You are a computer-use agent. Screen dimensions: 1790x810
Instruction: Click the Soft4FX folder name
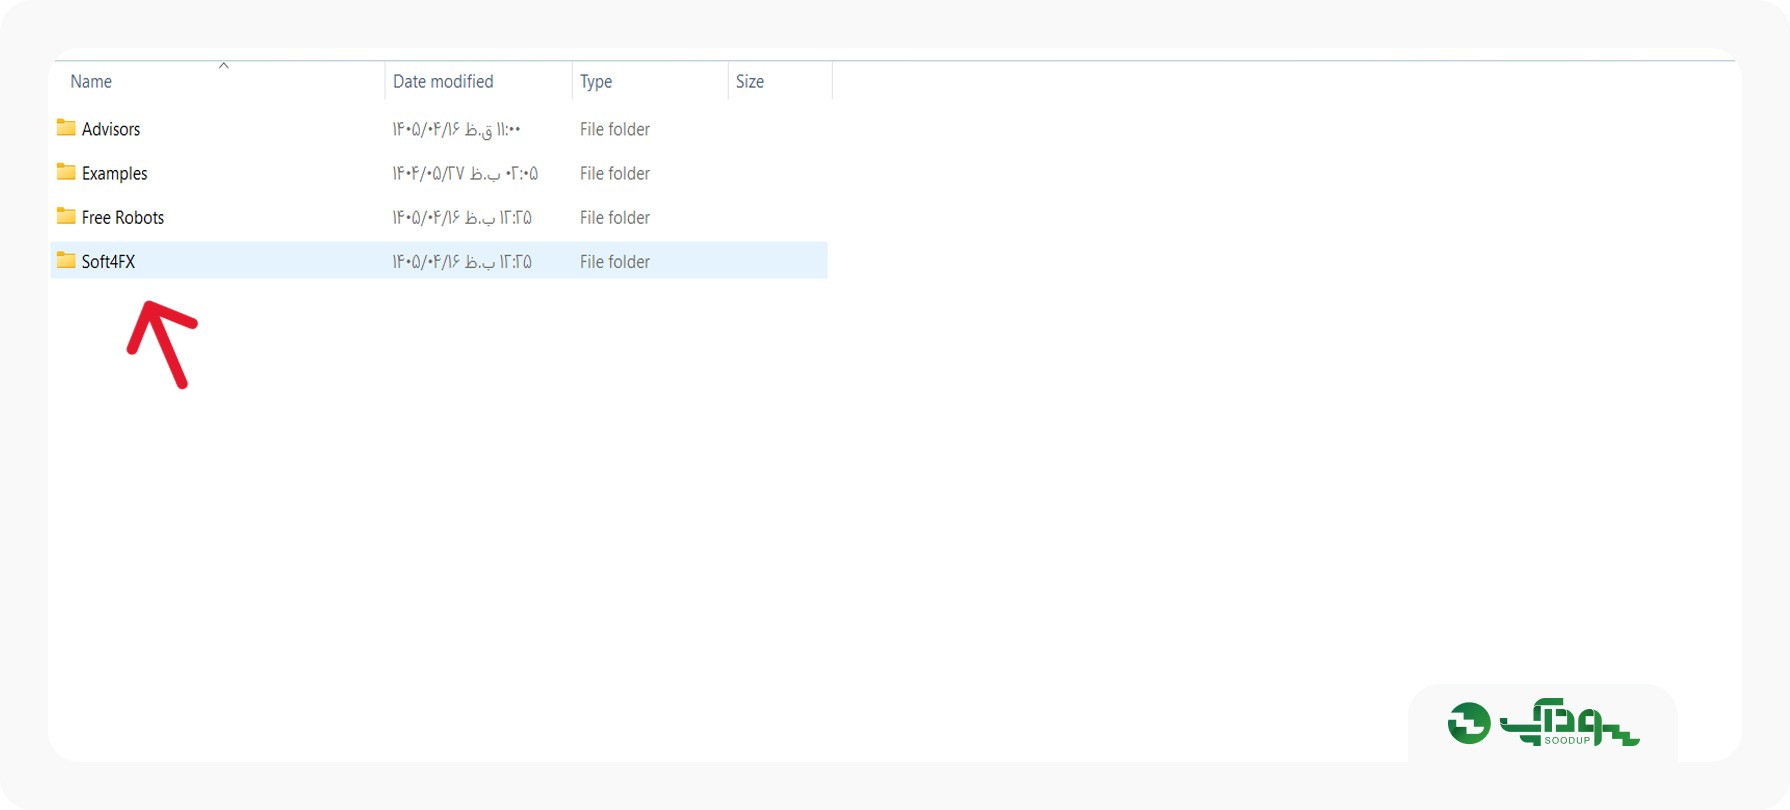[108, 261]
